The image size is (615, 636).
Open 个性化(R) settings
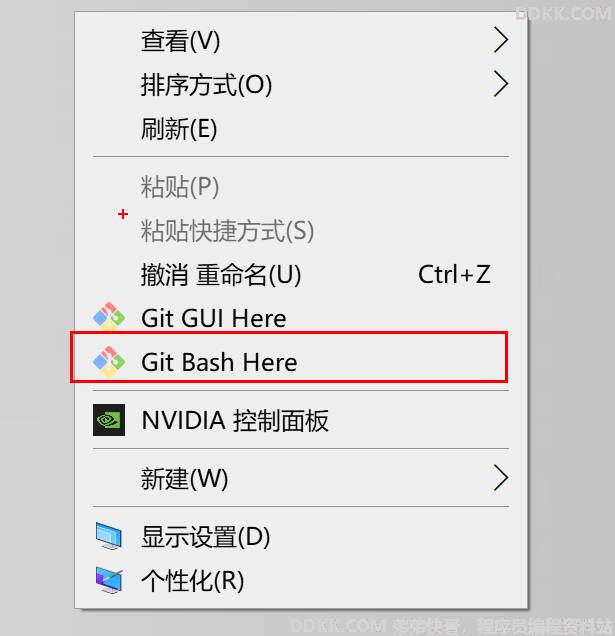point(301,580)
